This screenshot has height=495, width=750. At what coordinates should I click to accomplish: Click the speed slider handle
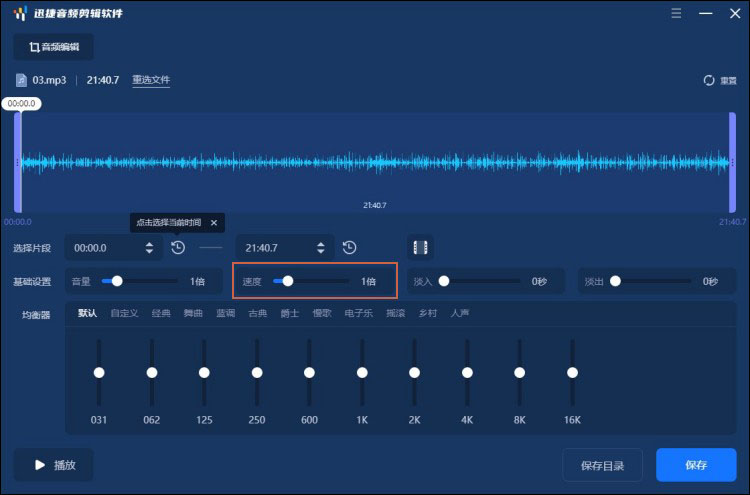point(287,281)
